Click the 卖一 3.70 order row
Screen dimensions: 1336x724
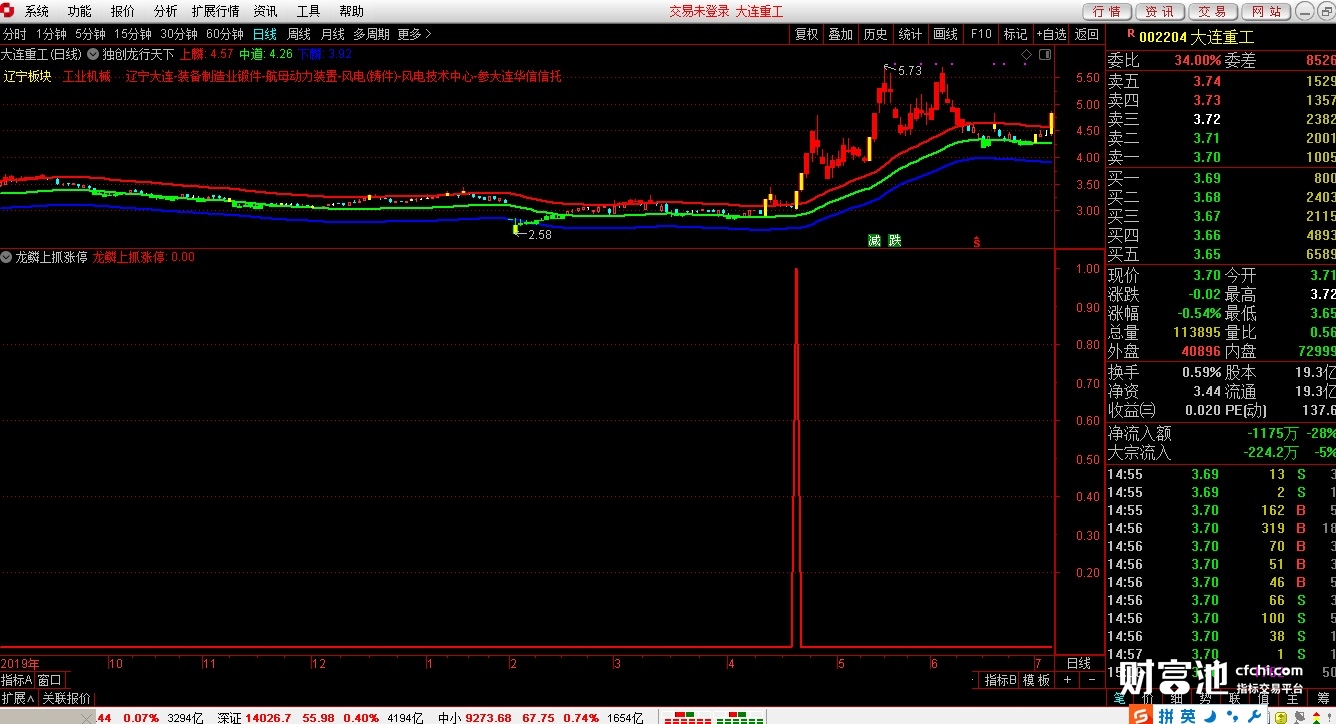tap(1221, 157)
